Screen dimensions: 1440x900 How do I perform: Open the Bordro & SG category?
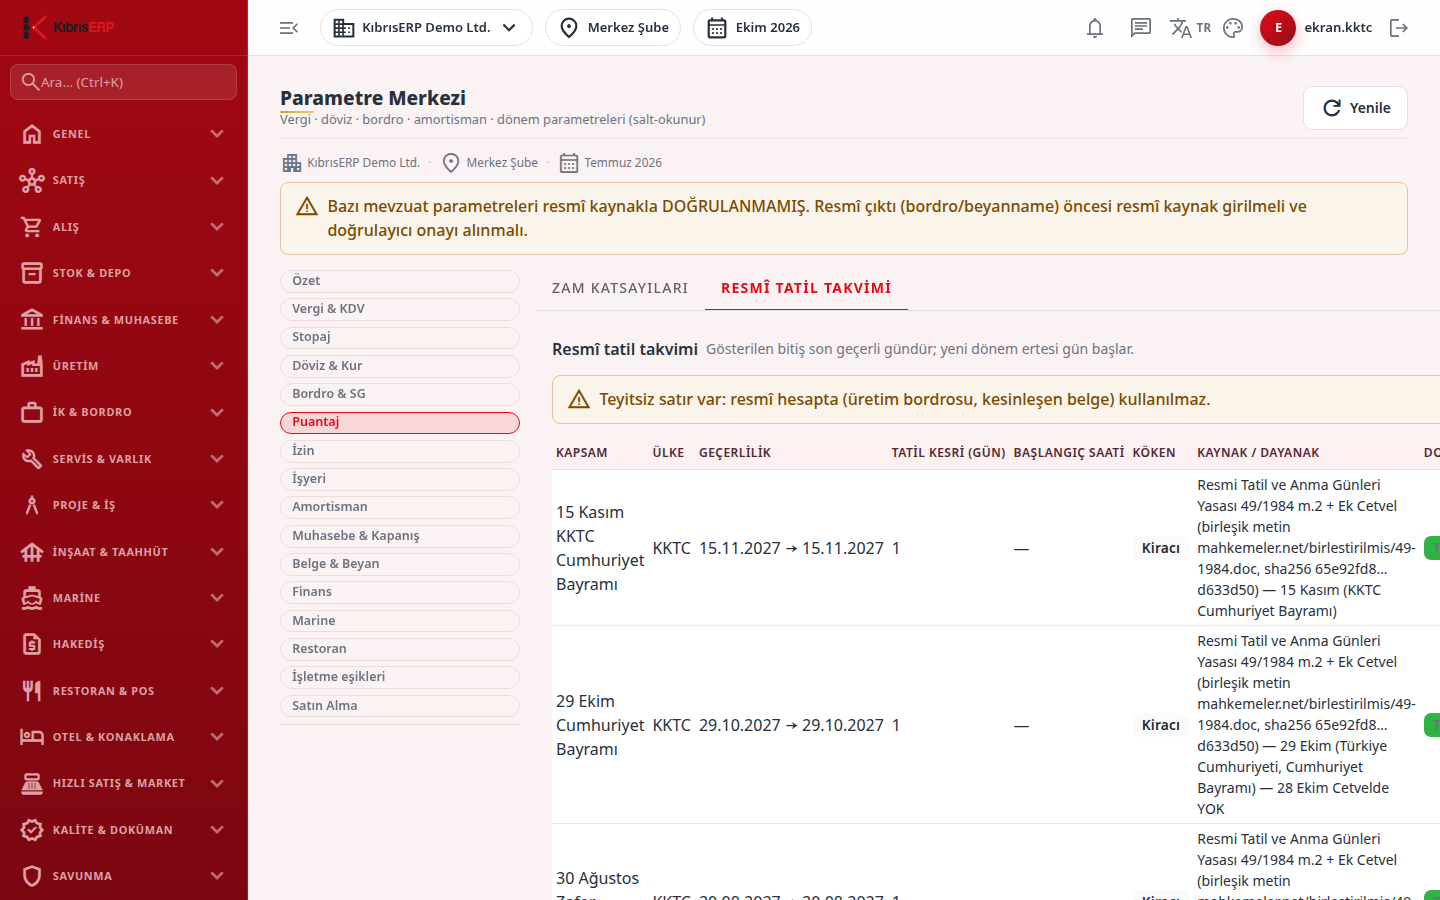pyautogui.click(x=400, y=394)
